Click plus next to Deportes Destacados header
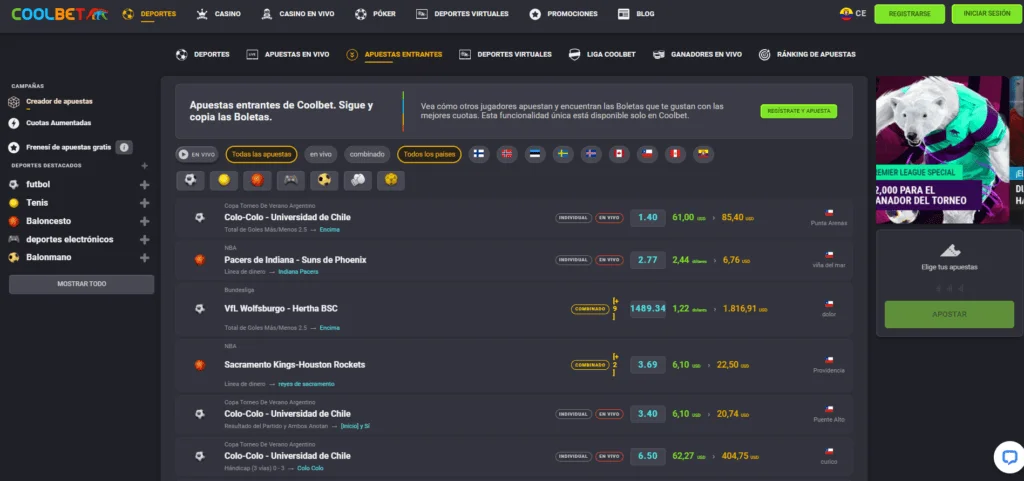The image size is (1024, 481). coord(144,166)
